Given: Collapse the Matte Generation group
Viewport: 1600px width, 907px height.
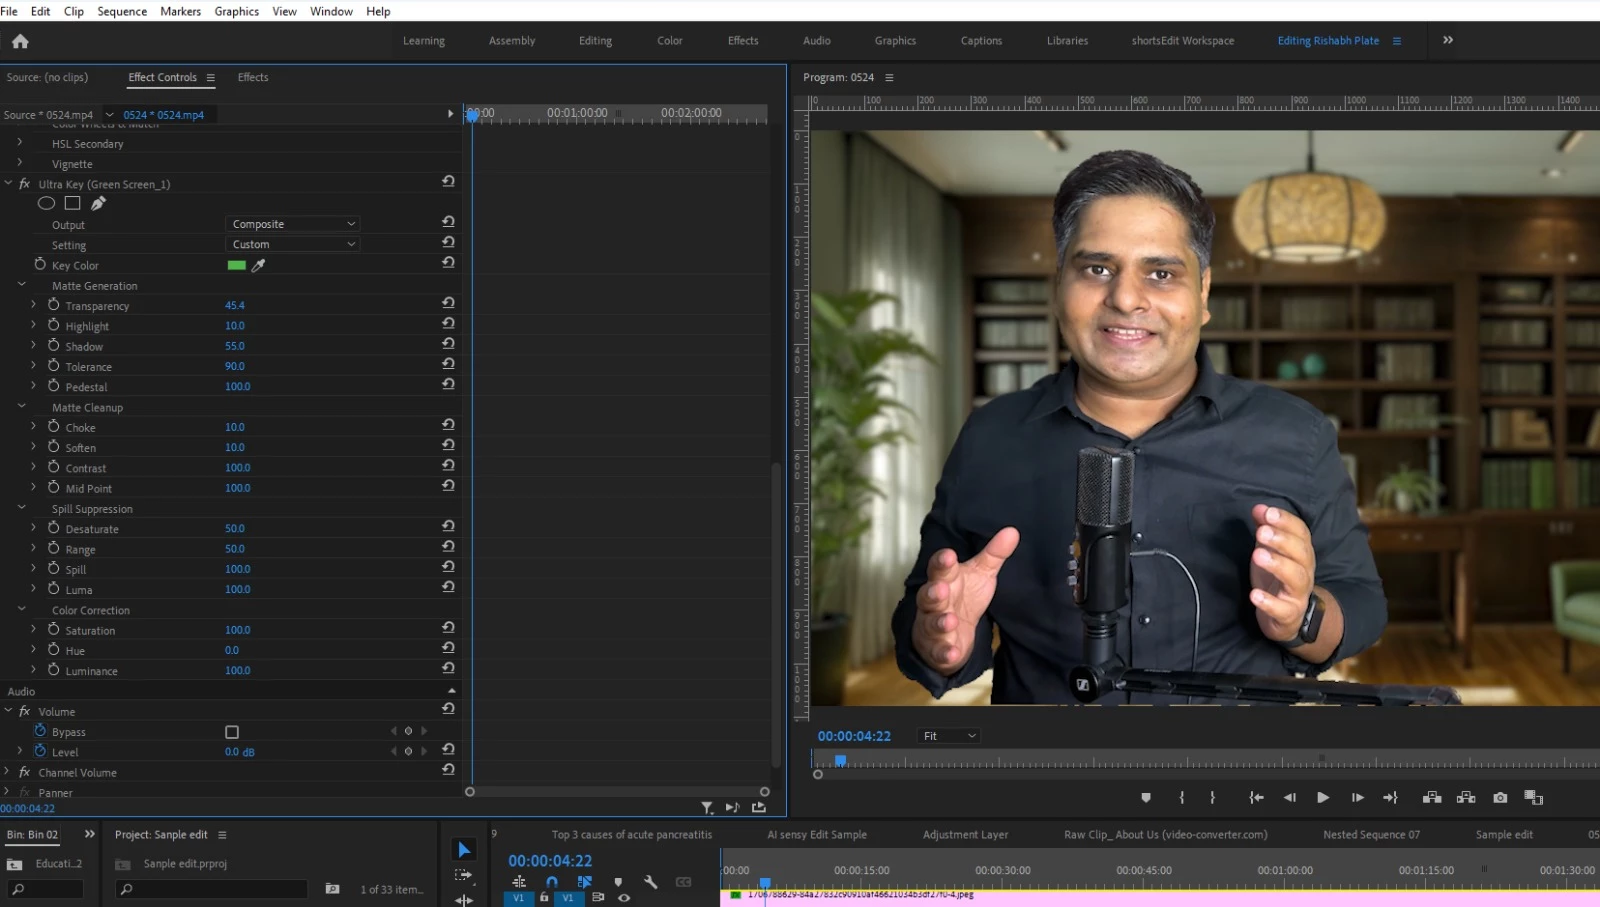Looking at the screenshot, I should tap(21, 285).
